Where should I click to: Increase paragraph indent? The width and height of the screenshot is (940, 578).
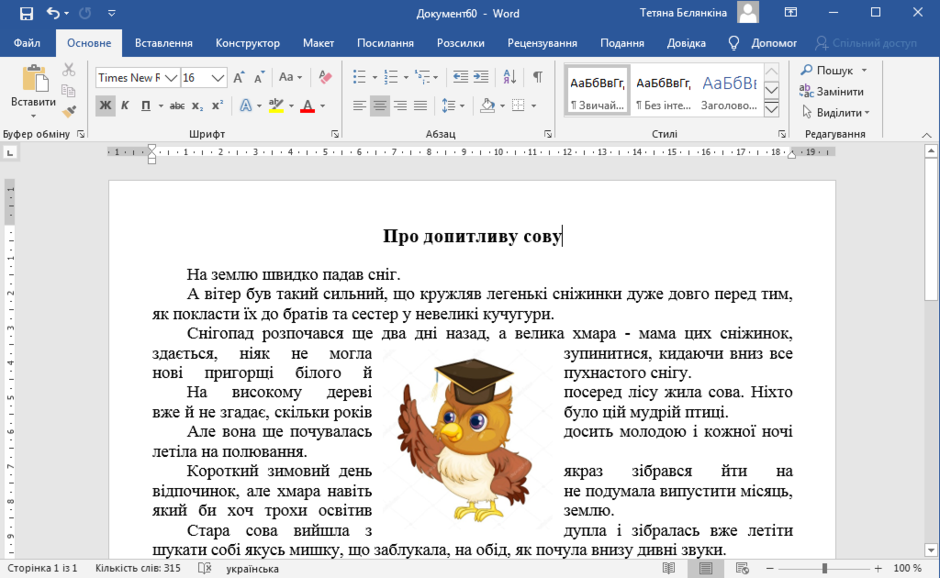[481, 77]
